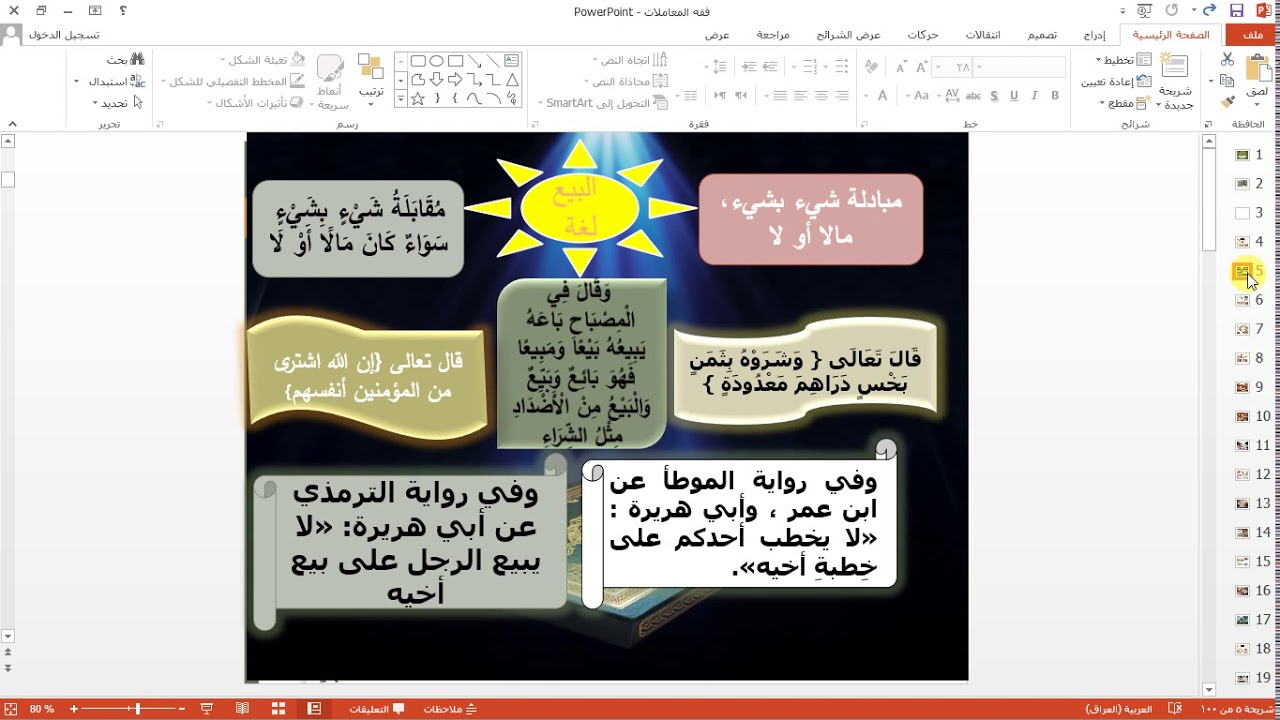Switch to the Slide Show (عرض الشرائح) tab
The image size is (1280, 720).
(x=849, y=35)
